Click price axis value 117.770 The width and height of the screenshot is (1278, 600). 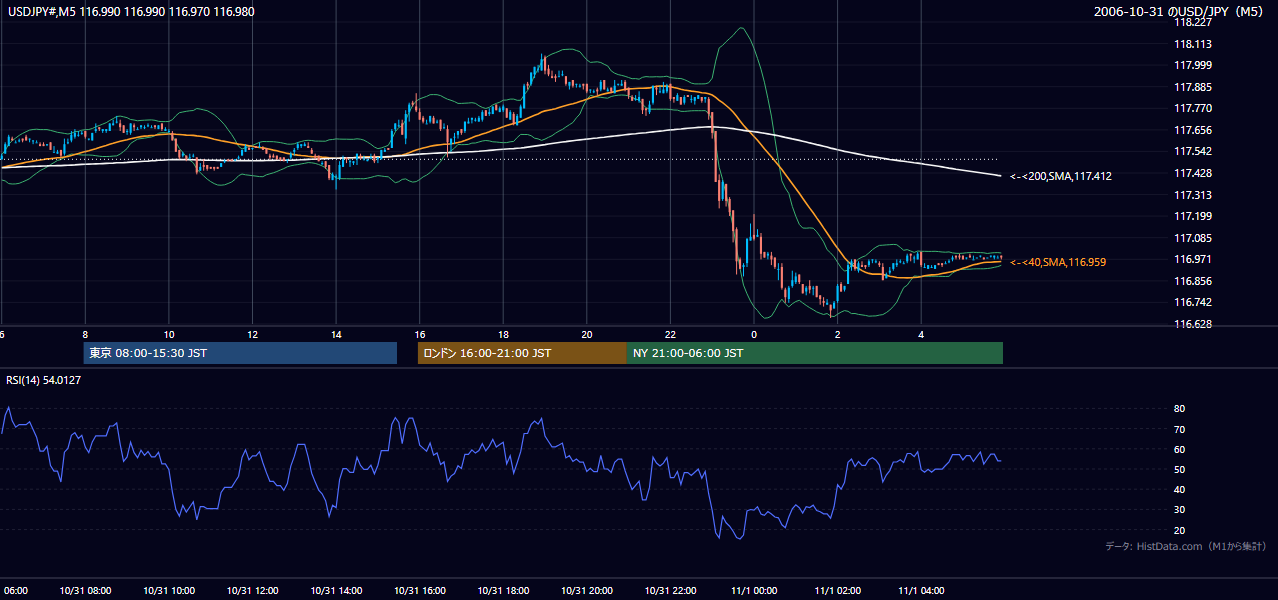coord(1193,109)
